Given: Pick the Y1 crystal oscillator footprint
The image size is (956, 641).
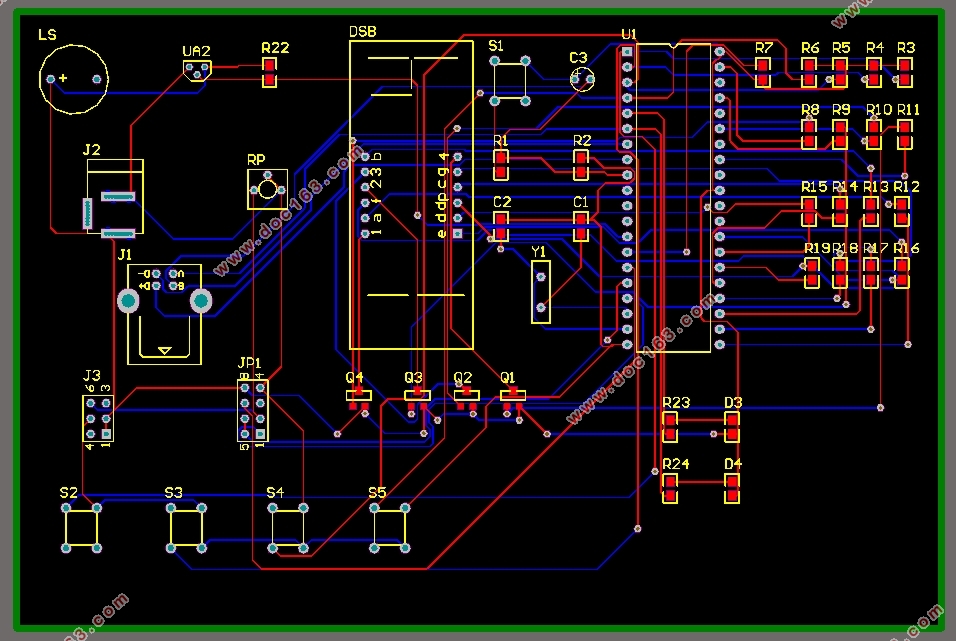Looking at the screenshot, I should 541,292.
